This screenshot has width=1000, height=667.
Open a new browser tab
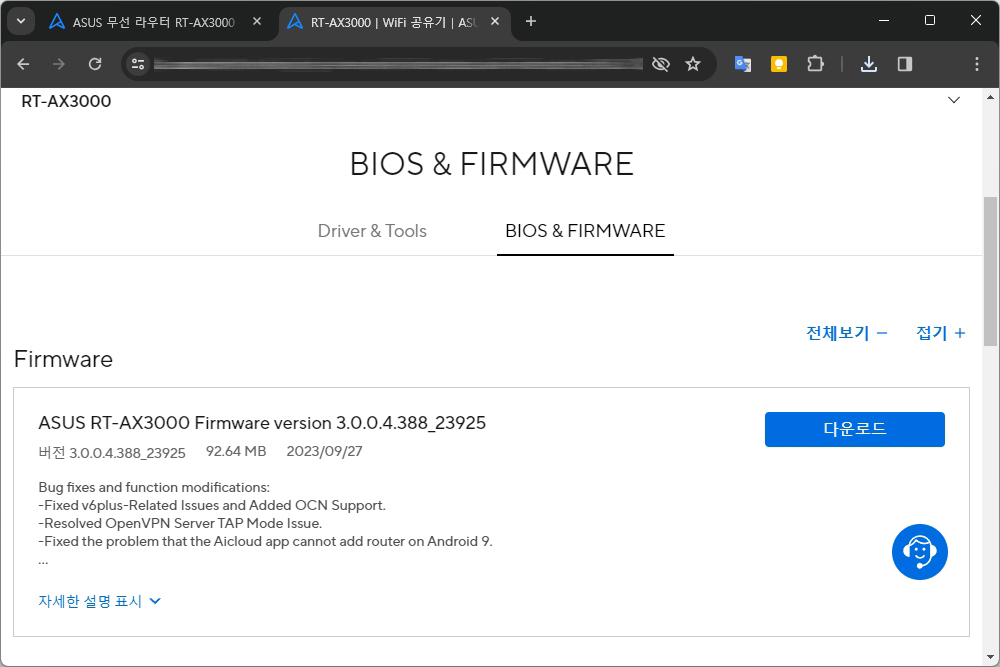pyautogui.click(x=531, y=22)
